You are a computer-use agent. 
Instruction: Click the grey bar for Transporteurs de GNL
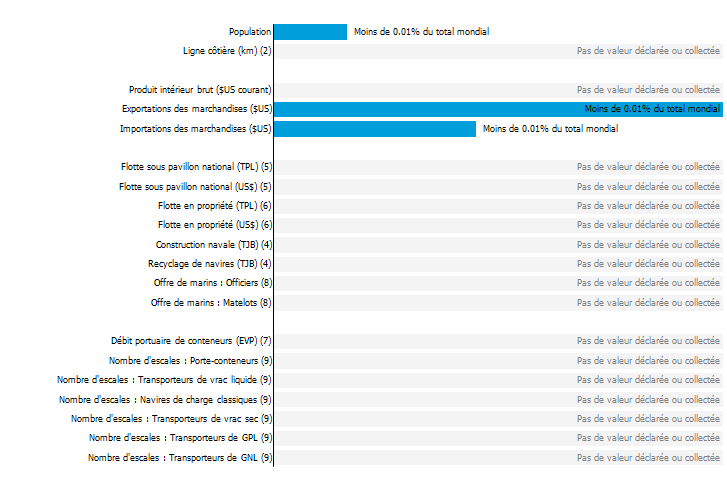[498, 458]
